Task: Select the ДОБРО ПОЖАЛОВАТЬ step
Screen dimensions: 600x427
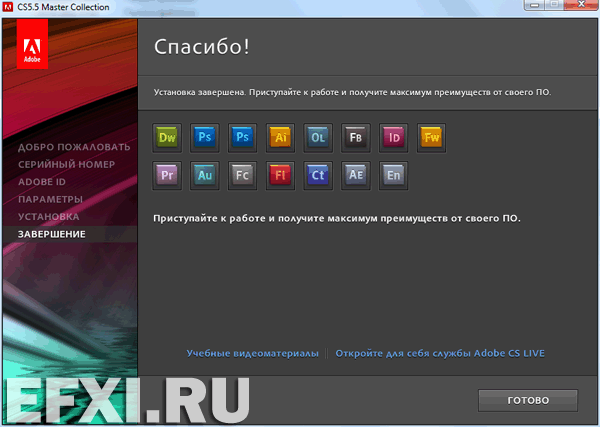Action: (x=74, y=147)
